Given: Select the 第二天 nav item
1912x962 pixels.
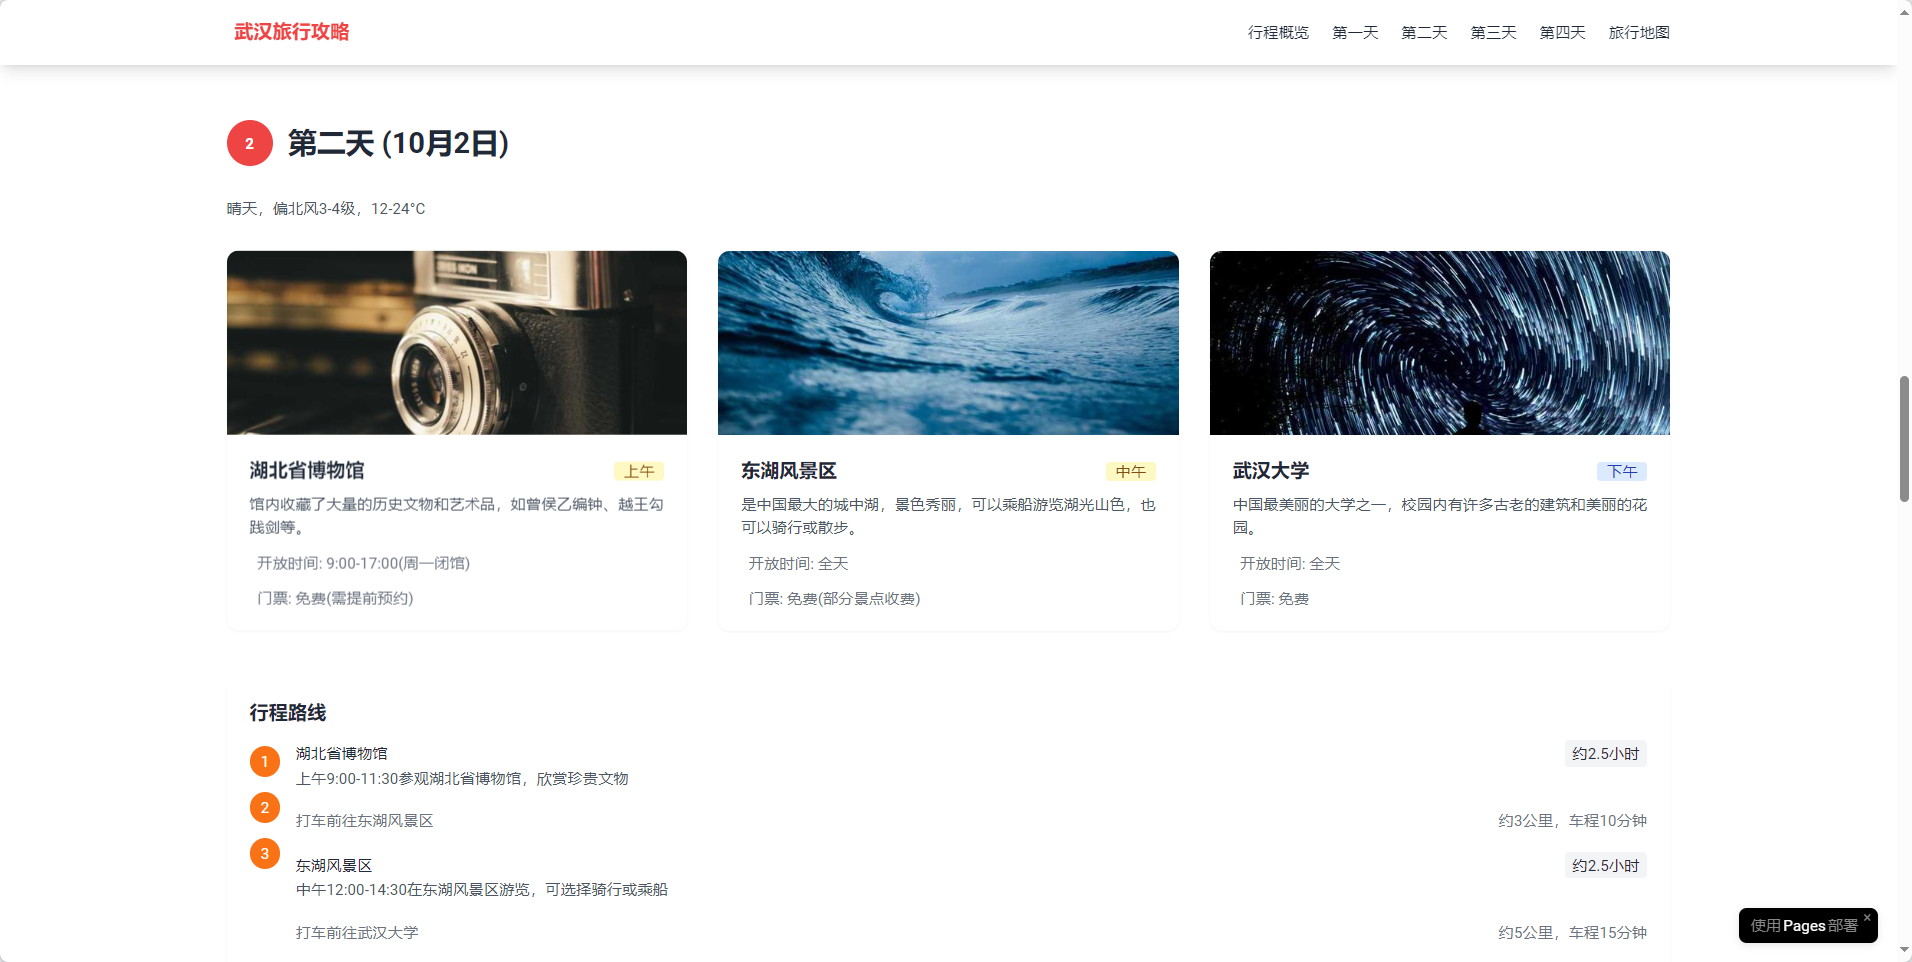Looking at the screenshot, I should 1424,33.
